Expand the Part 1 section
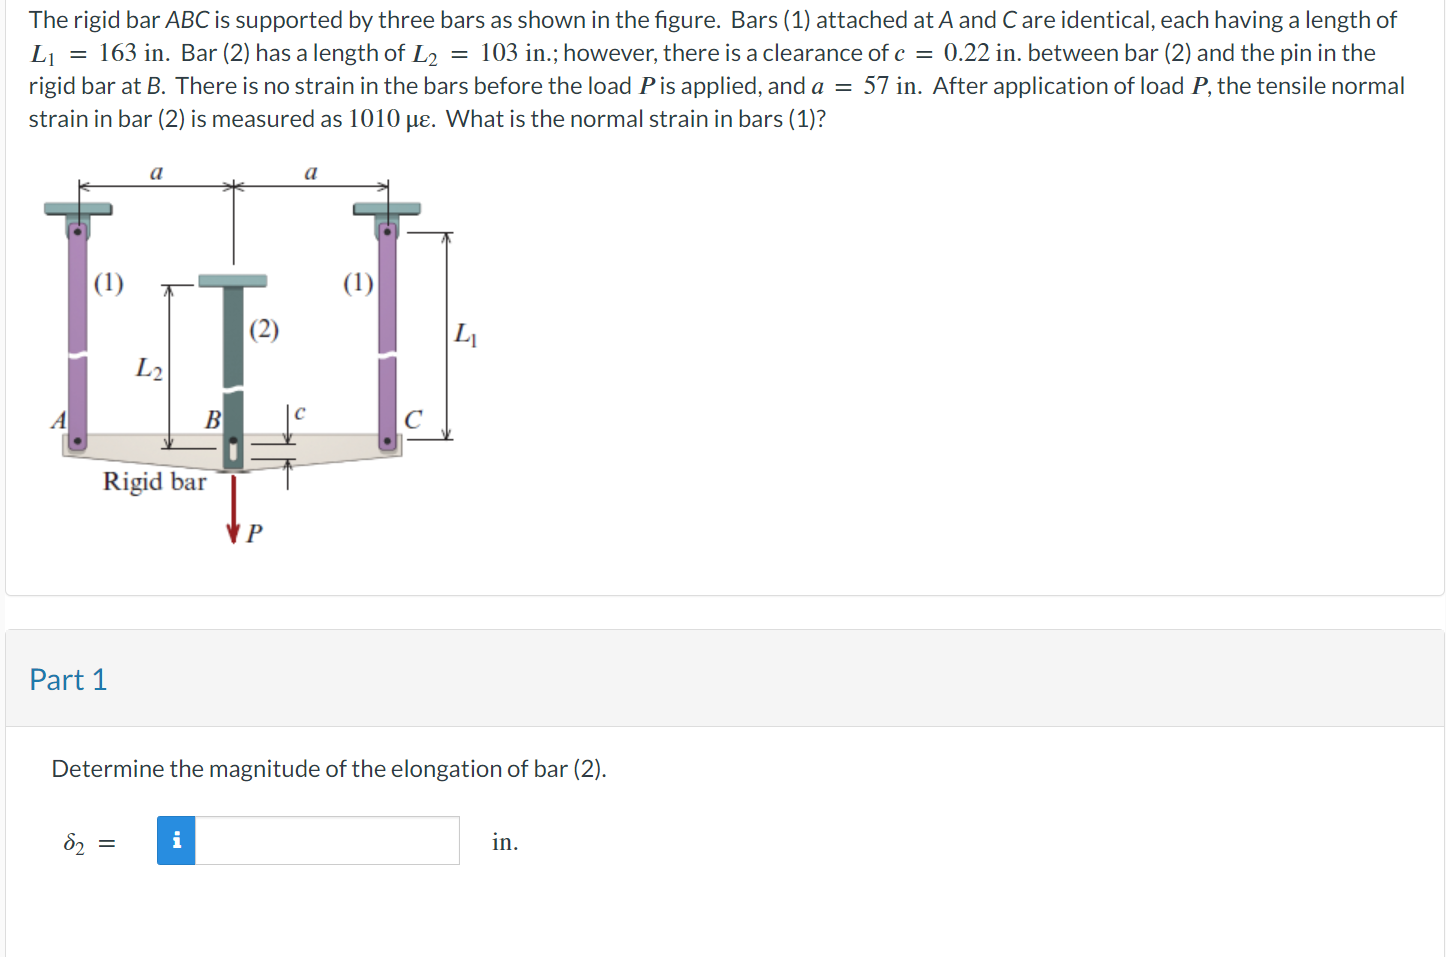Viewport: 1446px width, 957px height. point(68,679)
